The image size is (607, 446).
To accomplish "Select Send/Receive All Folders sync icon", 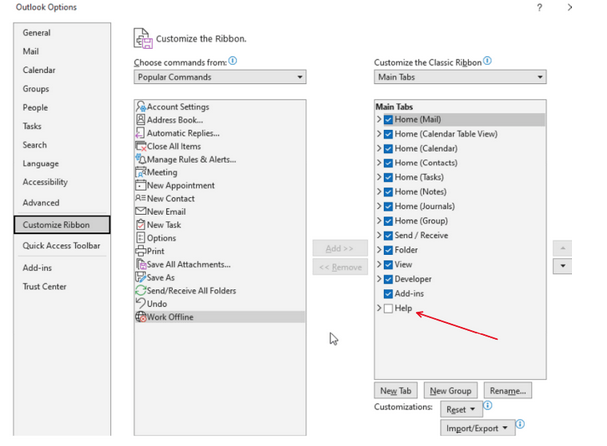I will point(141,290).
